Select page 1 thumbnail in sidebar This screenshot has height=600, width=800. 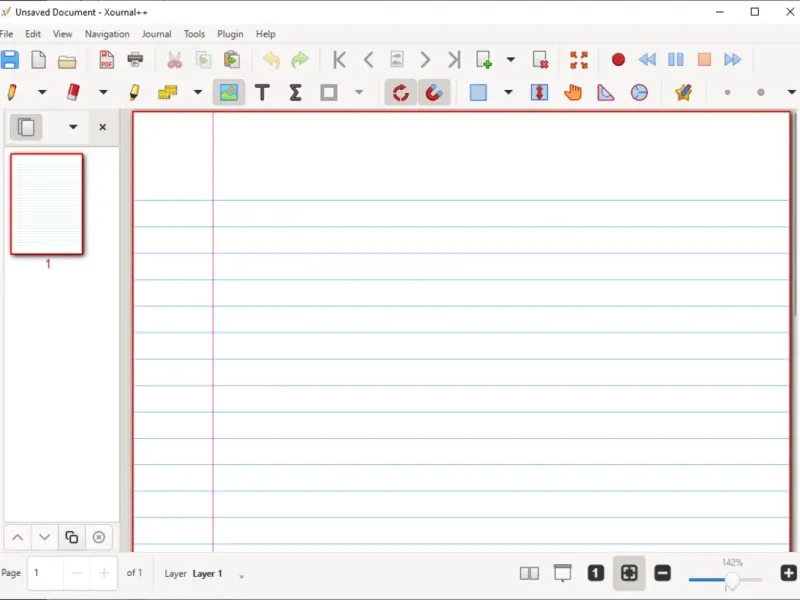coord(47,204)
